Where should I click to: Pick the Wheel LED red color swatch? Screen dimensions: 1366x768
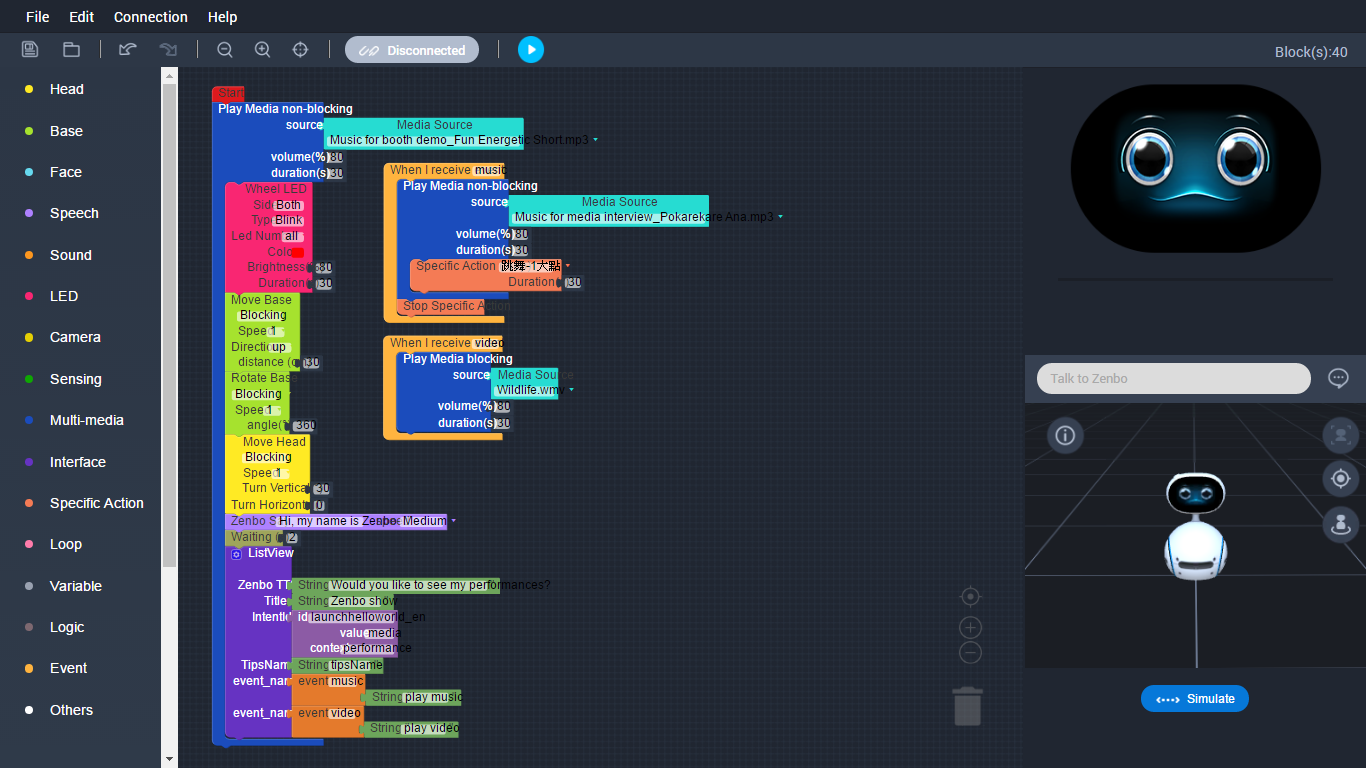[297, 252]
